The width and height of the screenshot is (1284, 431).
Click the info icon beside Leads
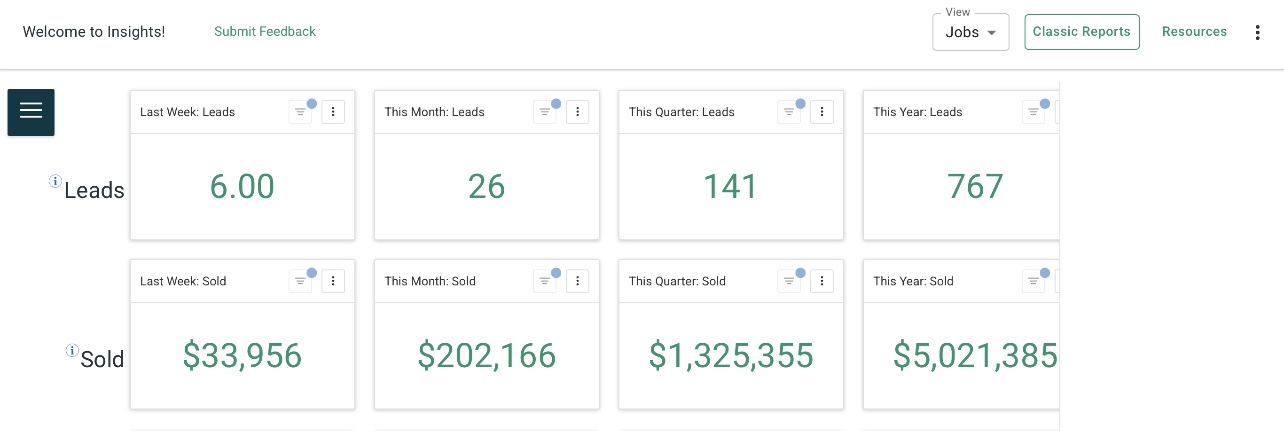[x=56, y=181]
